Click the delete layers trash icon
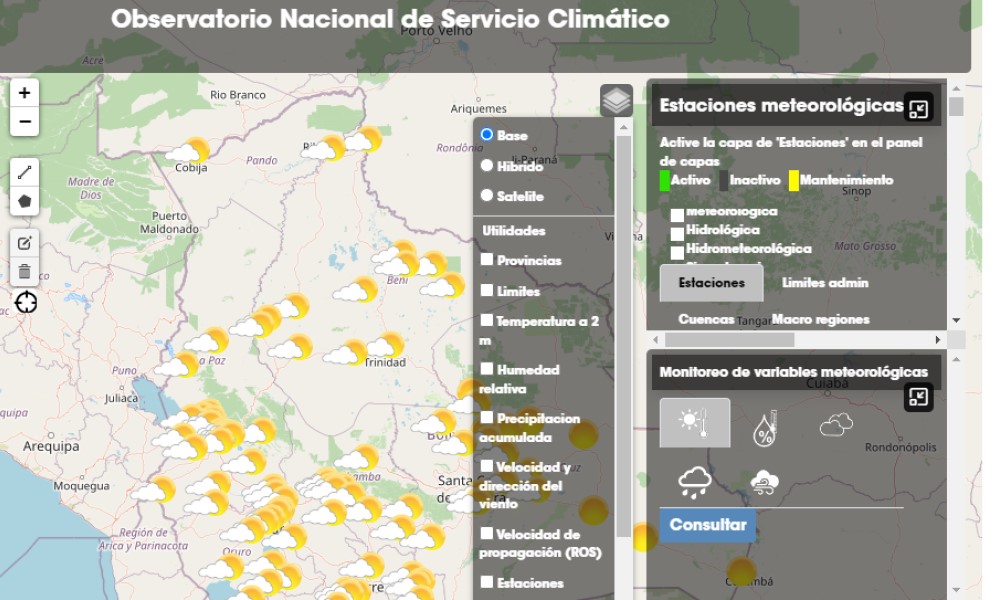Screen dimensions: 1000x600 click(24, 272)
